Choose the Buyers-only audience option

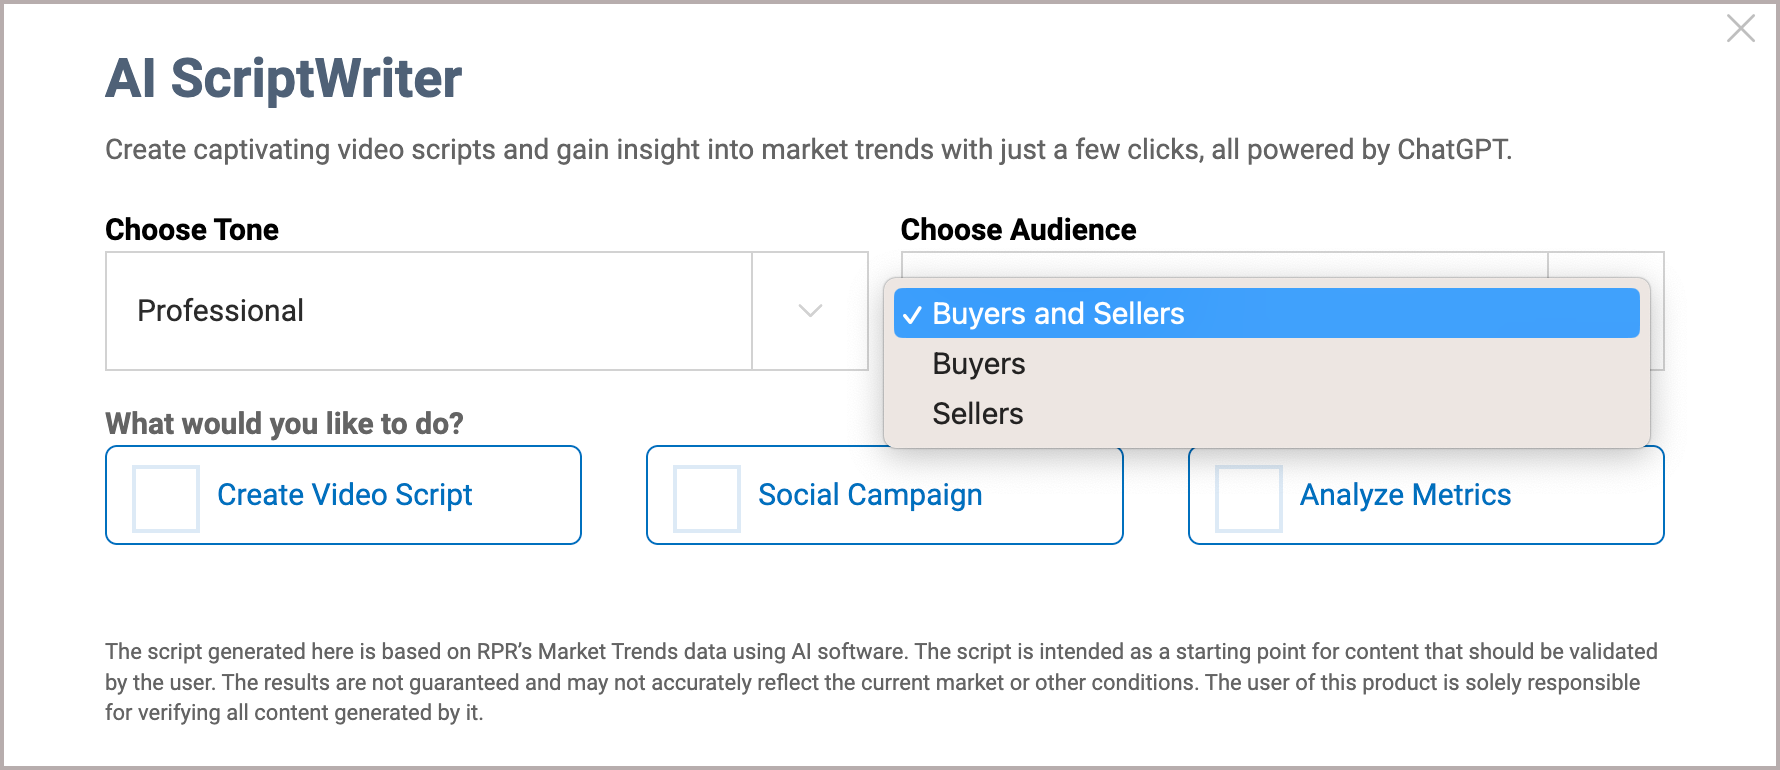point(979,364)
